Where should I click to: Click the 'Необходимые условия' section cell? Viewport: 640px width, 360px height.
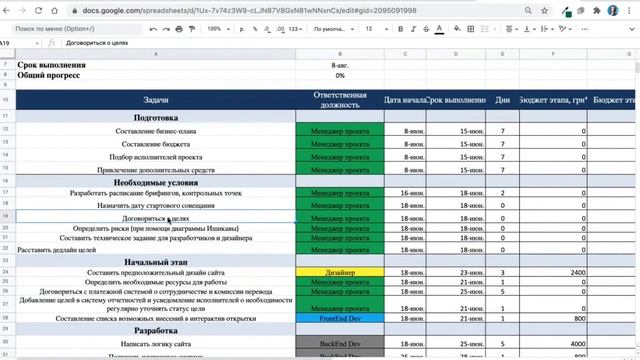point(156,182)
